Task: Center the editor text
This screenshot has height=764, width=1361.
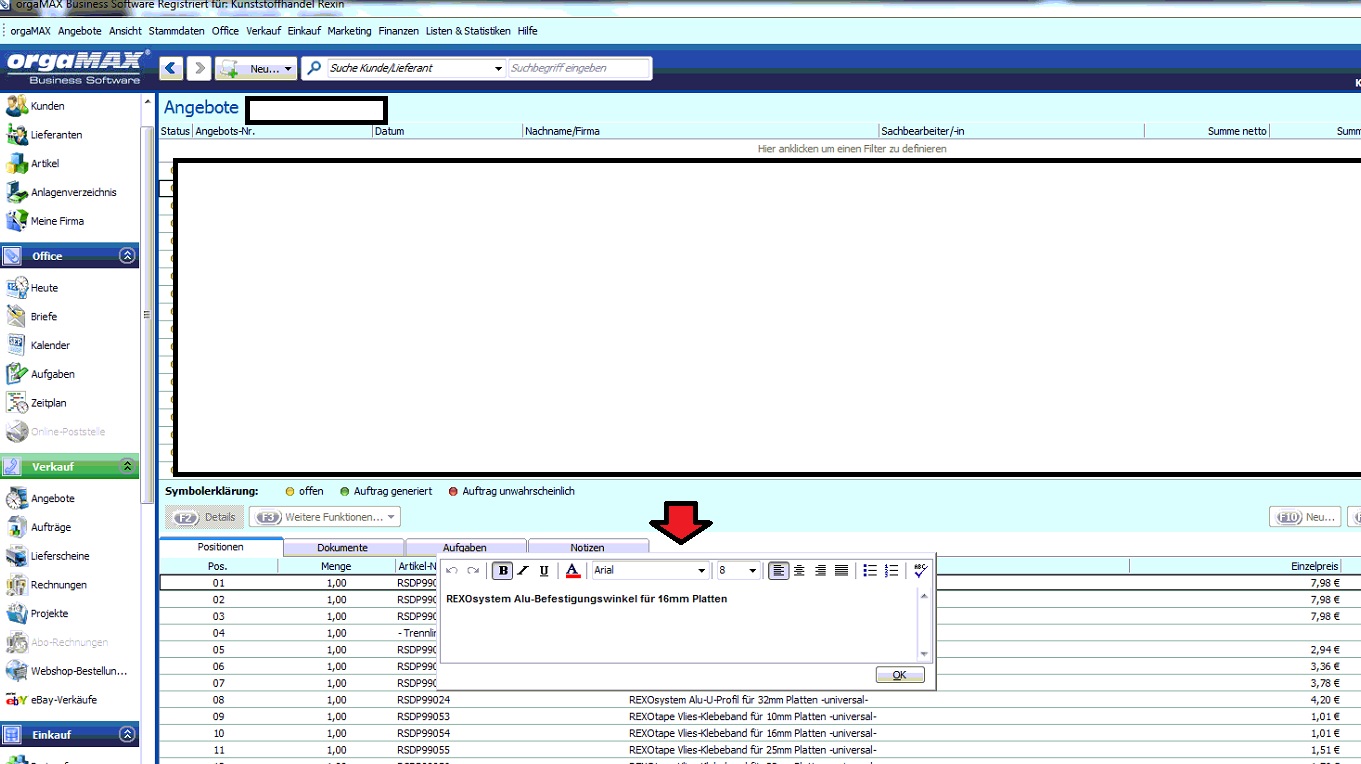Action: click(799, 571)
